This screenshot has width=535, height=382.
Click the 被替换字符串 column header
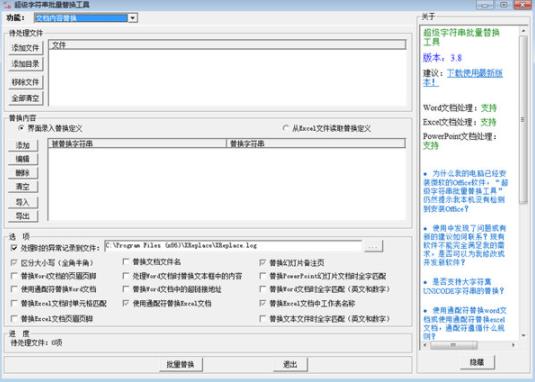point(138,143)
